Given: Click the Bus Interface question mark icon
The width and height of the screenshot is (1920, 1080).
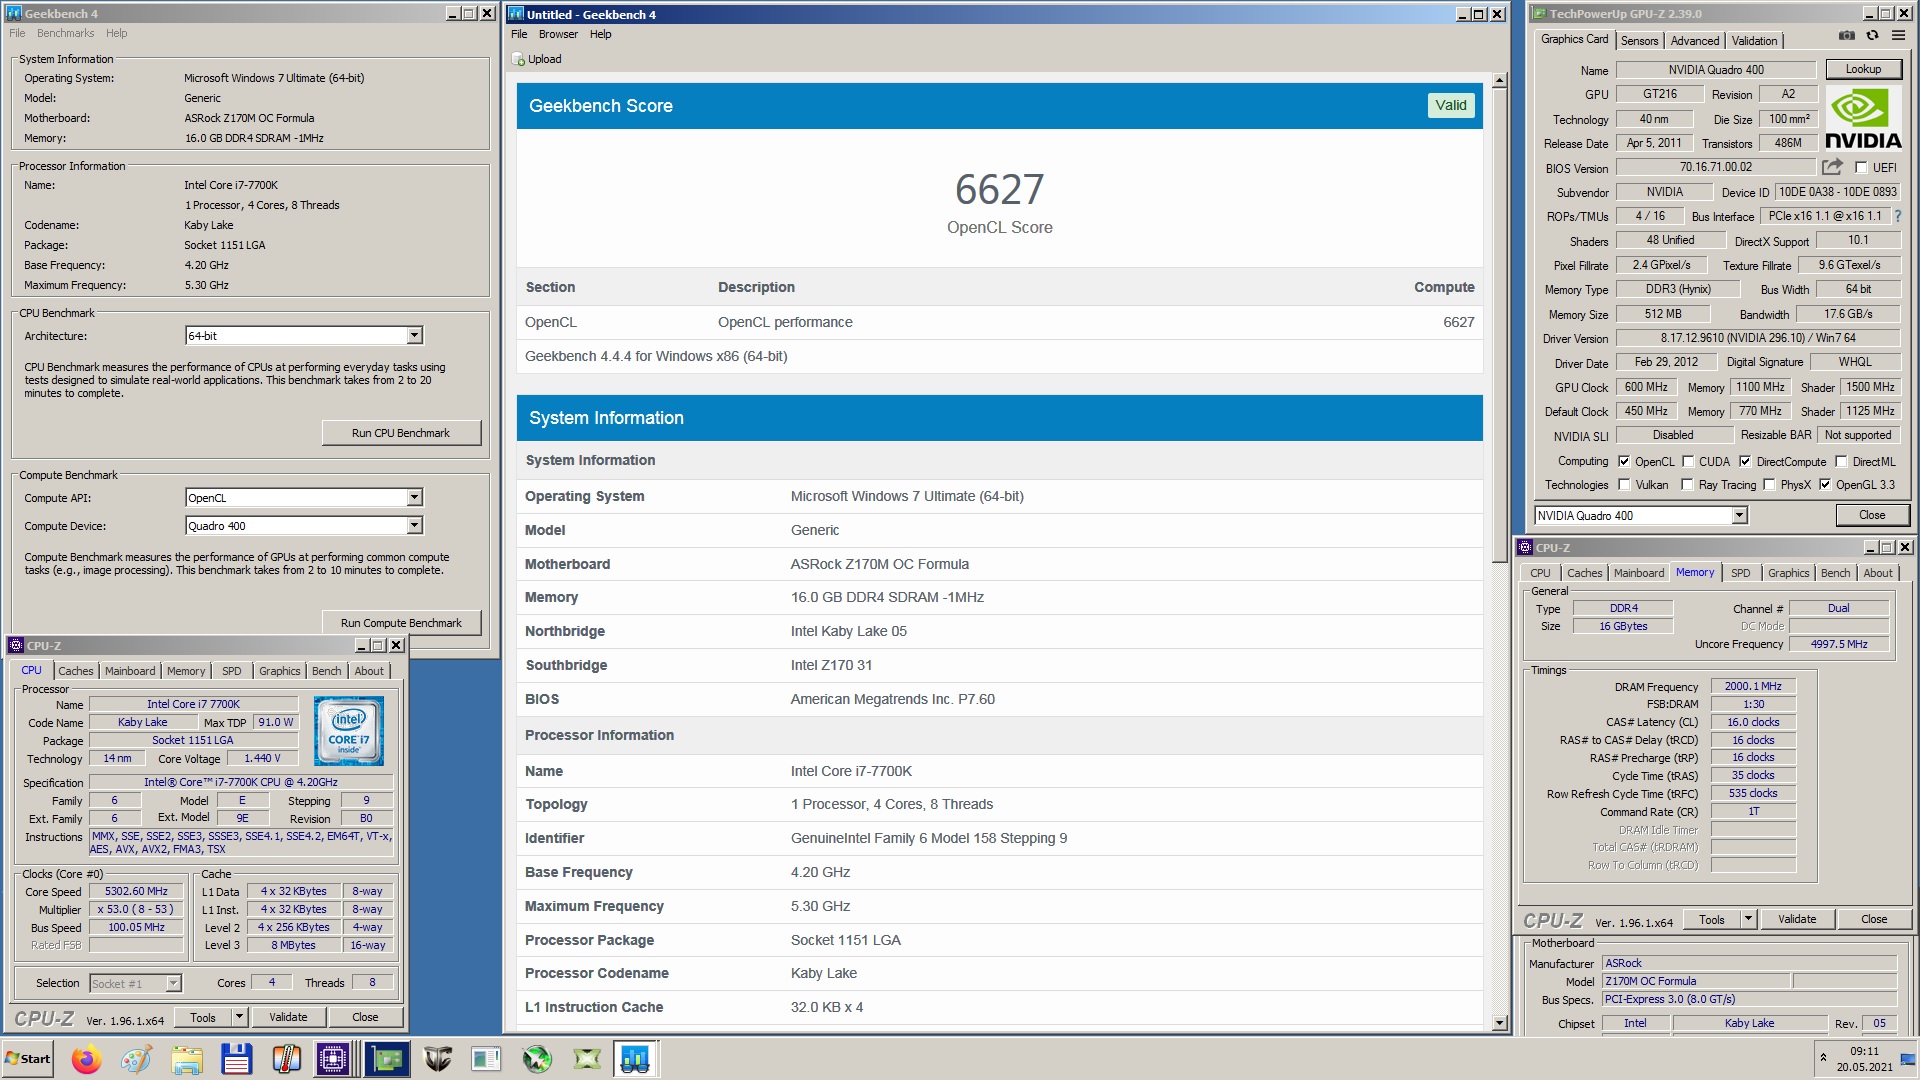Looking at the screenshot, I should pyautogui.click(x=1898, y=216).
